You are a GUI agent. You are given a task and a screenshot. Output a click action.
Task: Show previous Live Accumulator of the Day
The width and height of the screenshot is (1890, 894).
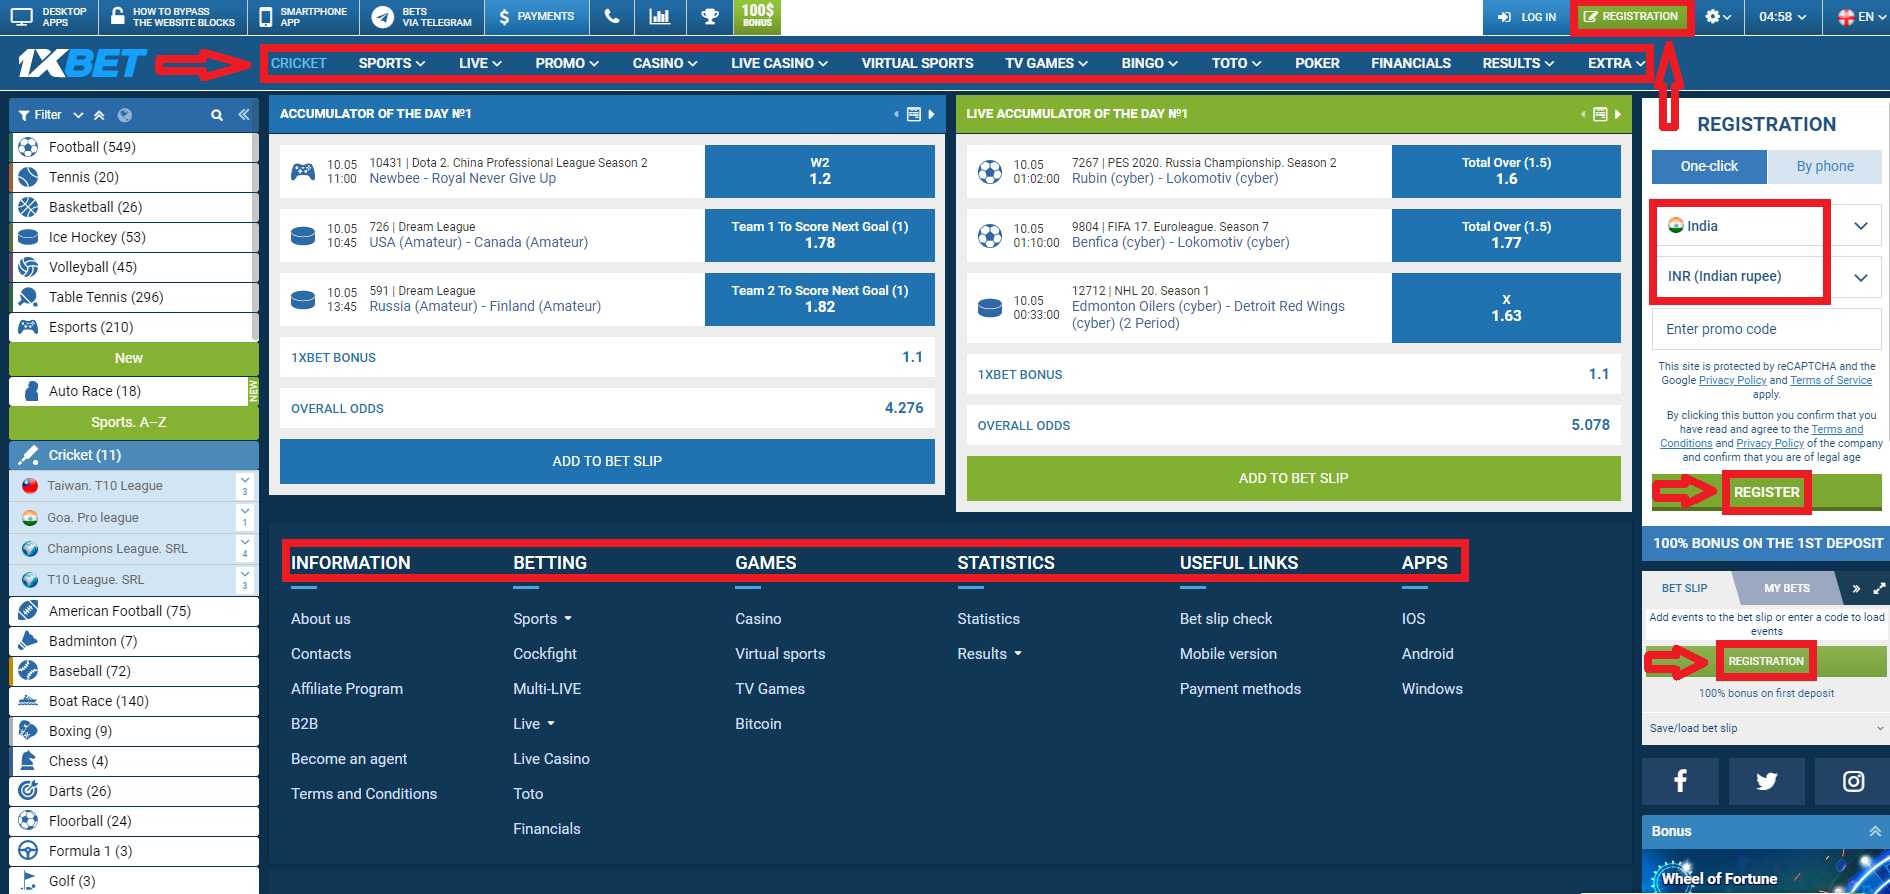pyautogui.click(x=1582, y=114)
